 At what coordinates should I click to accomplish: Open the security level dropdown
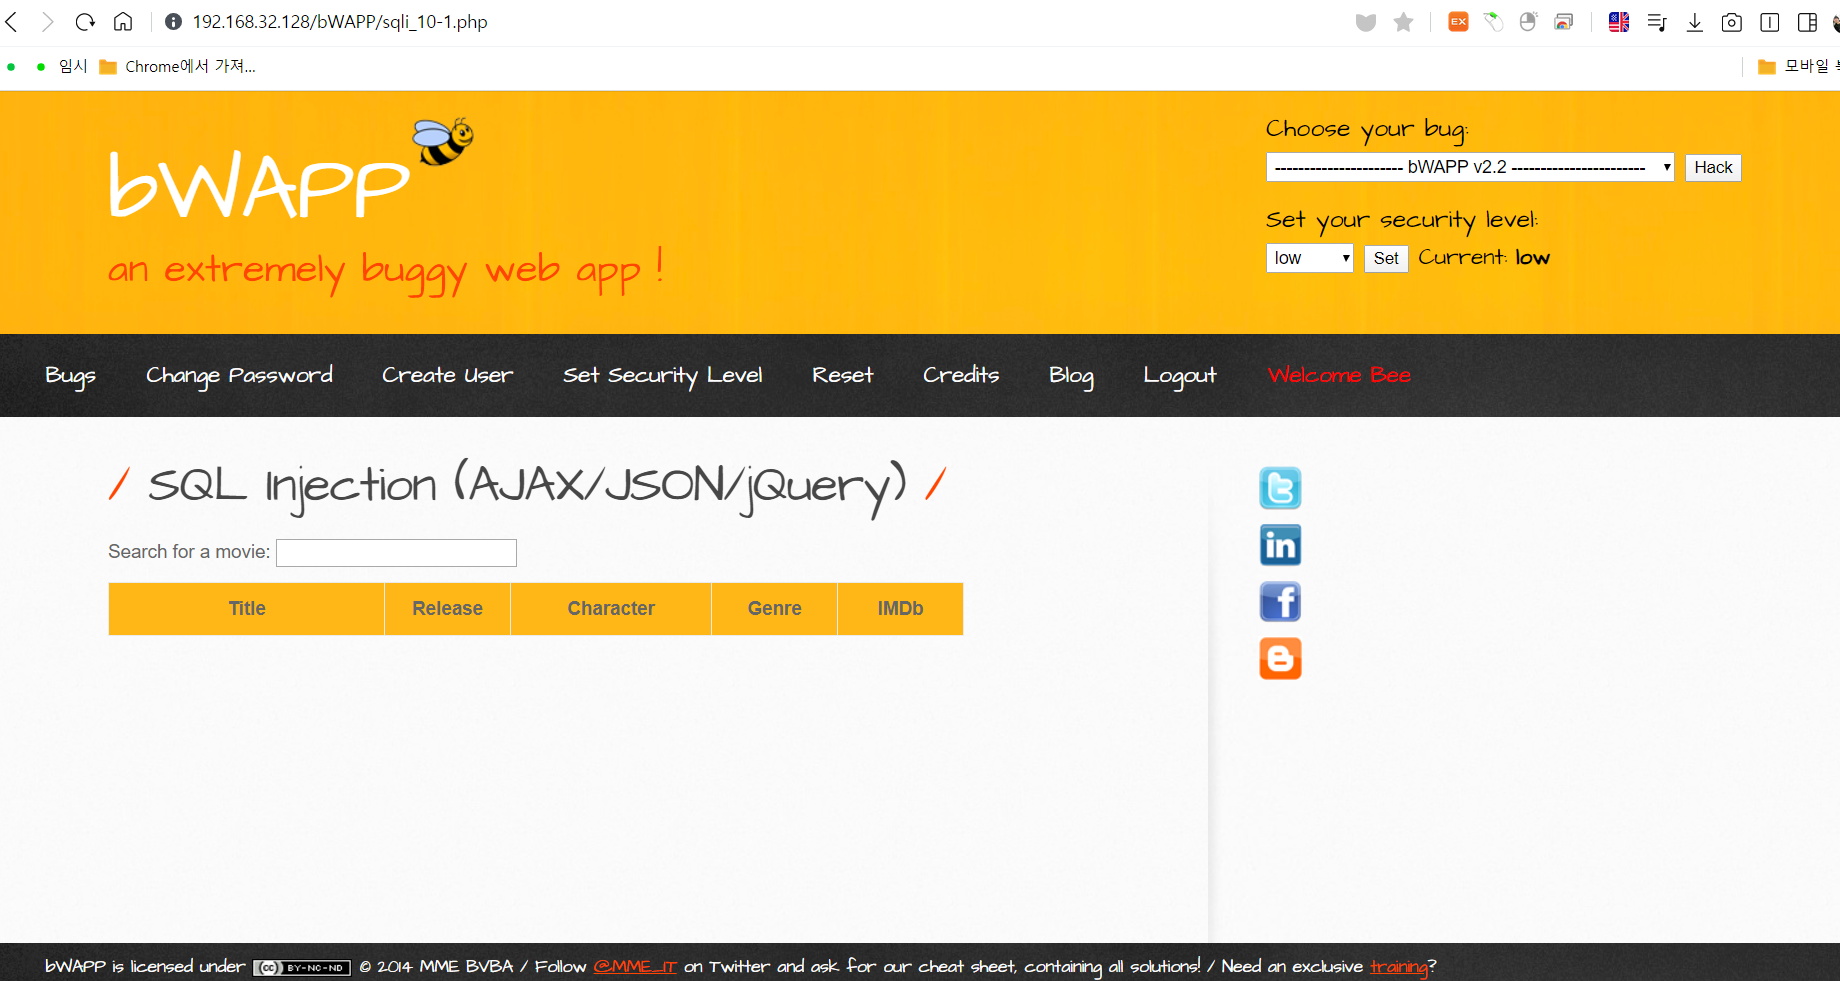pos(1310,258)
